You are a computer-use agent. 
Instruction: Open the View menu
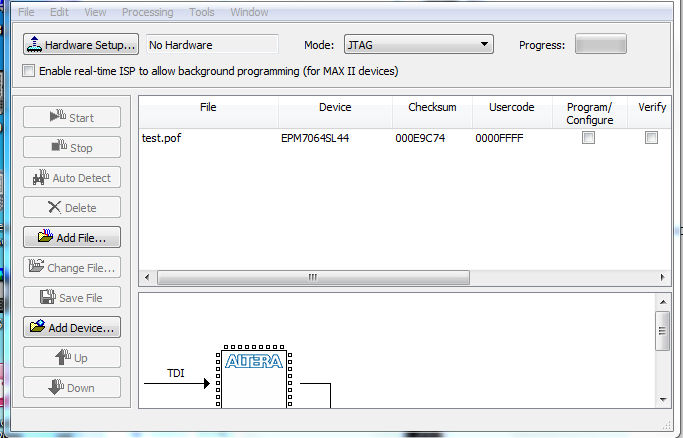pyautogui.click(x=95, y=12)
